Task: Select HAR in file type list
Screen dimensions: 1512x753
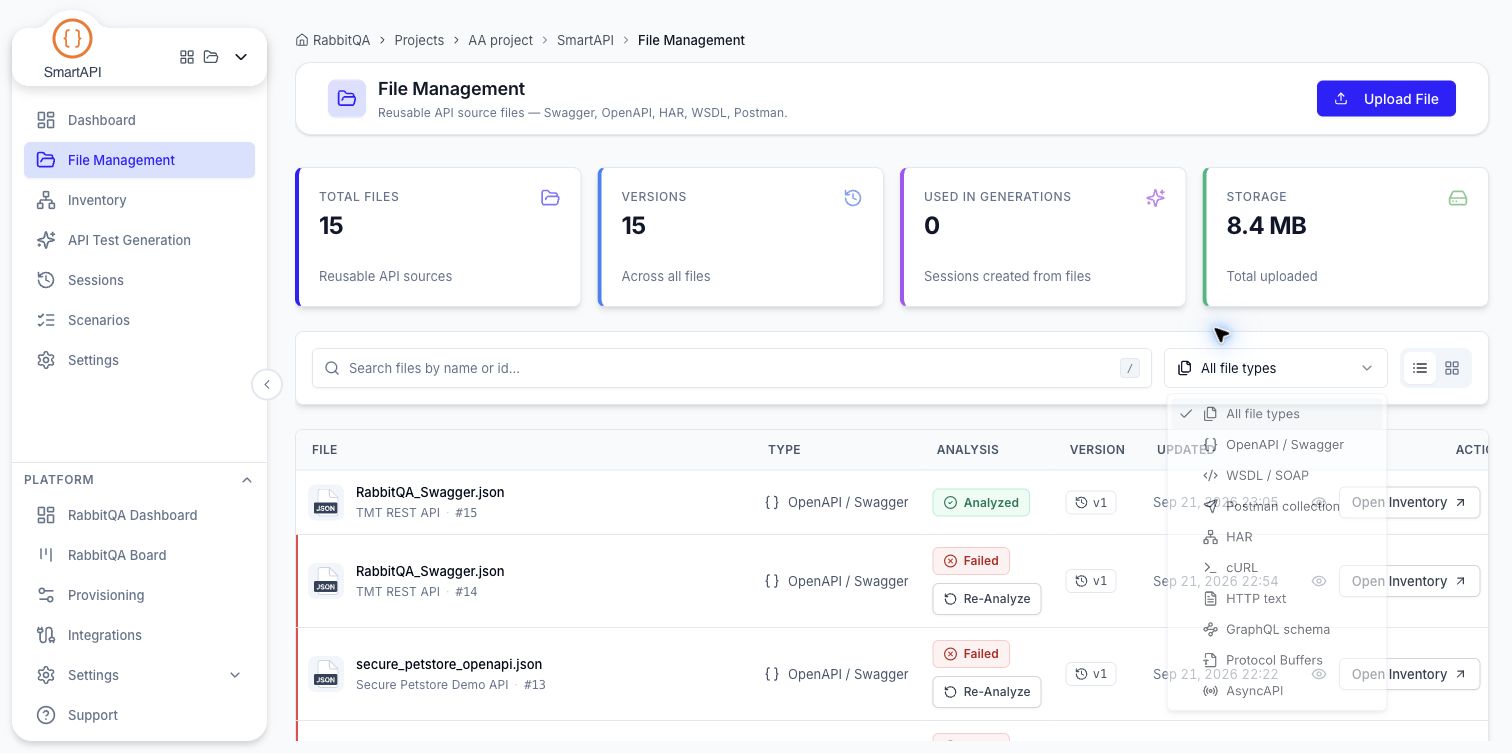Action: tap(1276, 537)
